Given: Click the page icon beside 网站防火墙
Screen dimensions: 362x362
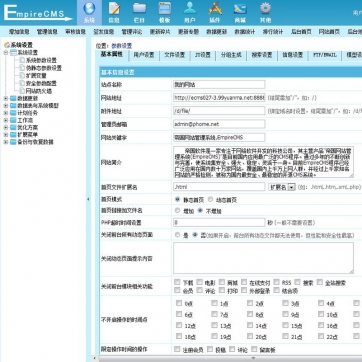Looking at the screenshot, I should tap(22, 91).
